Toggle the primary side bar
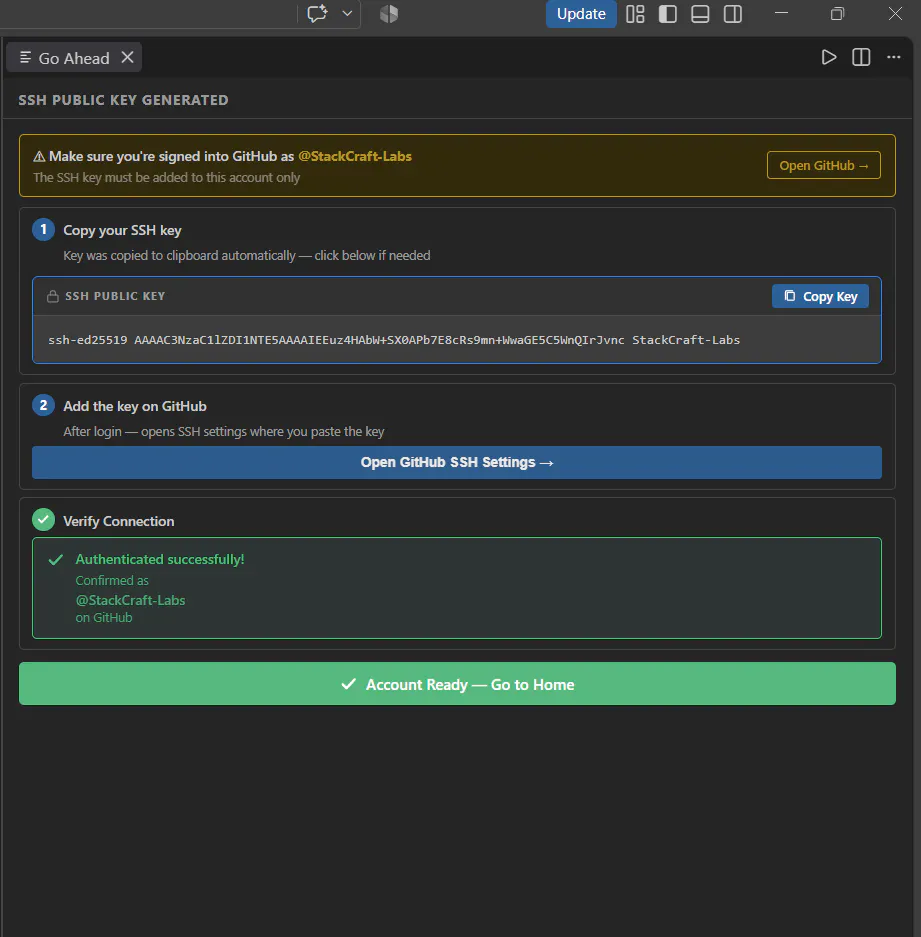This screenshot has width=921, height=937. (x=668, y=14)
